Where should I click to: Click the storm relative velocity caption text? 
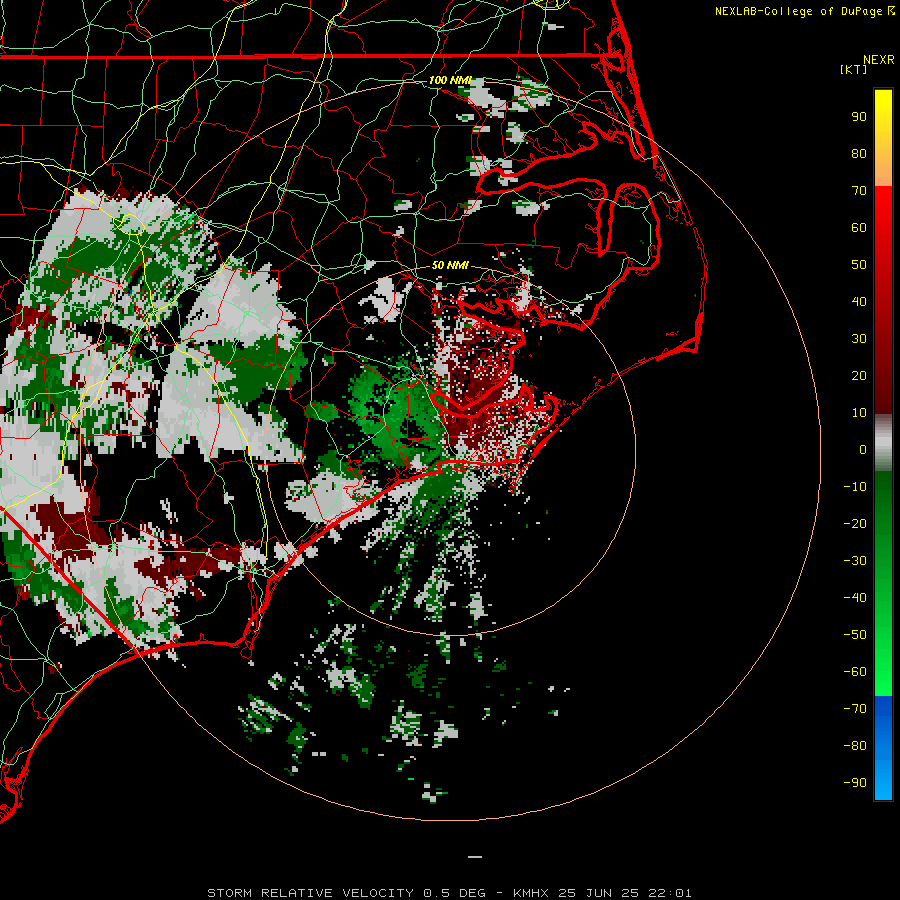(x=449, y=893)
